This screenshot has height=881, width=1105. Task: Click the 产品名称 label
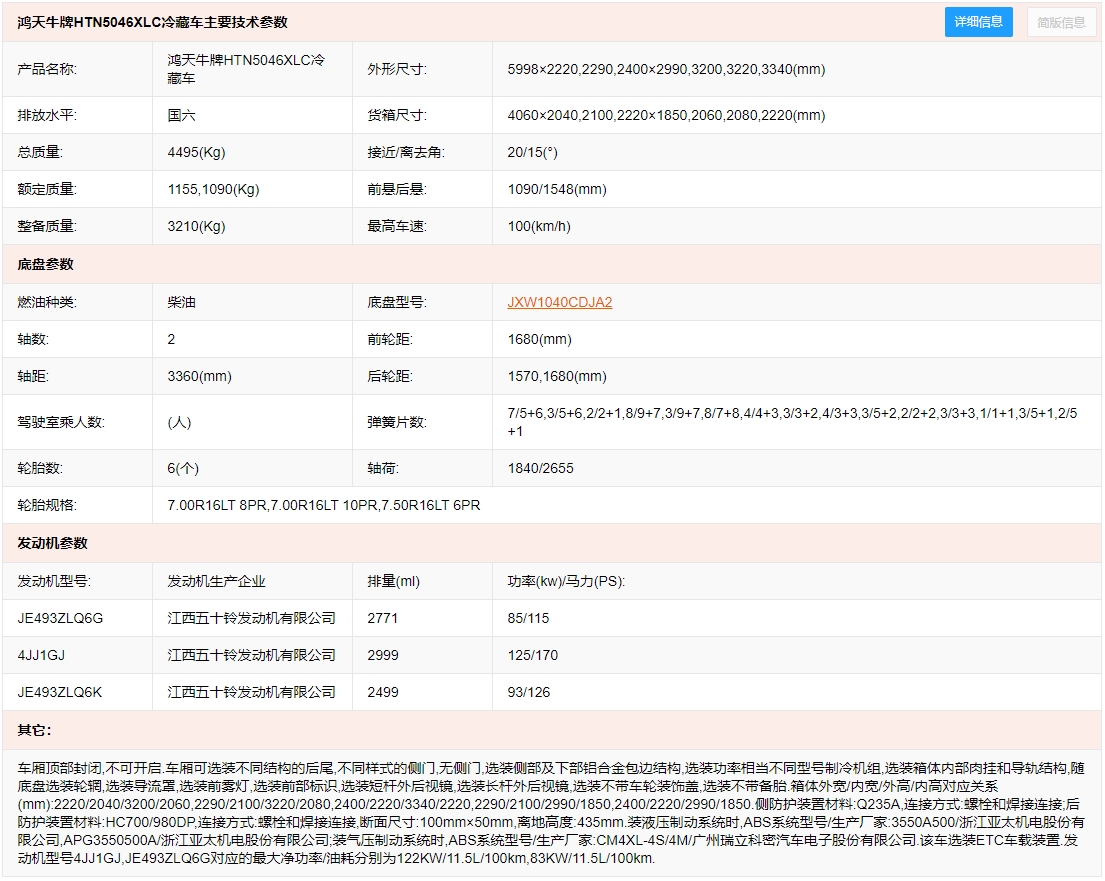point(47,69)
